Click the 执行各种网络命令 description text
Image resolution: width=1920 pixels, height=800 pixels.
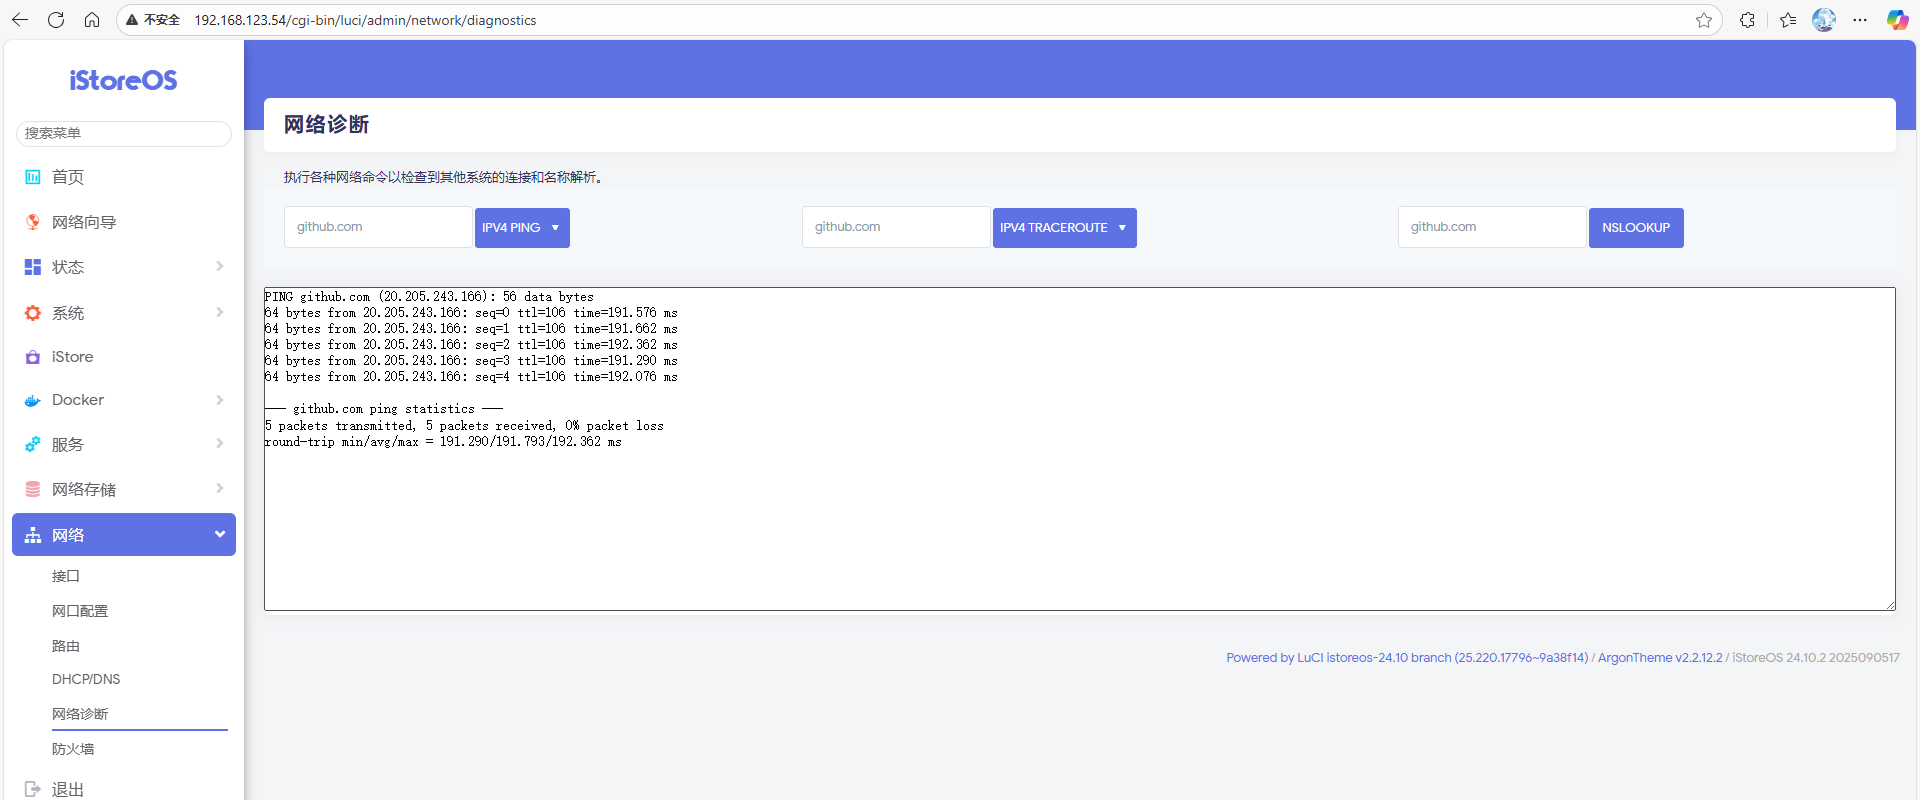pyautogui.click(x=443, y=177)
